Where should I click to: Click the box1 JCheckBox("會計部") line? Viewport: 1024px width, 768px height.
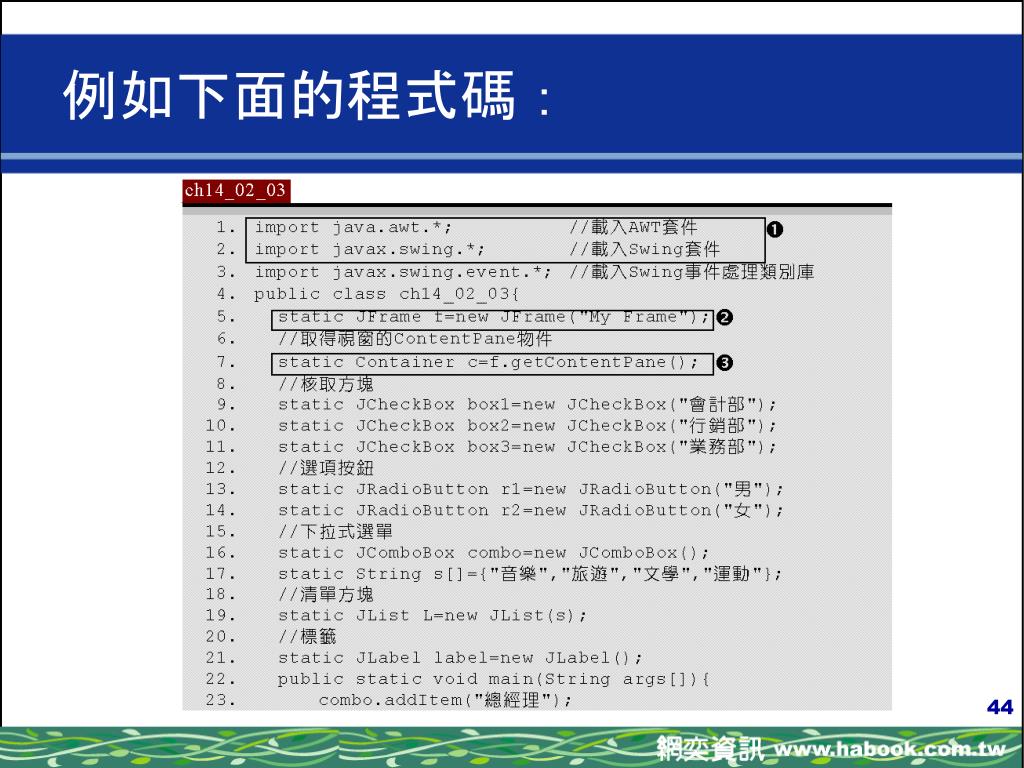526,405
